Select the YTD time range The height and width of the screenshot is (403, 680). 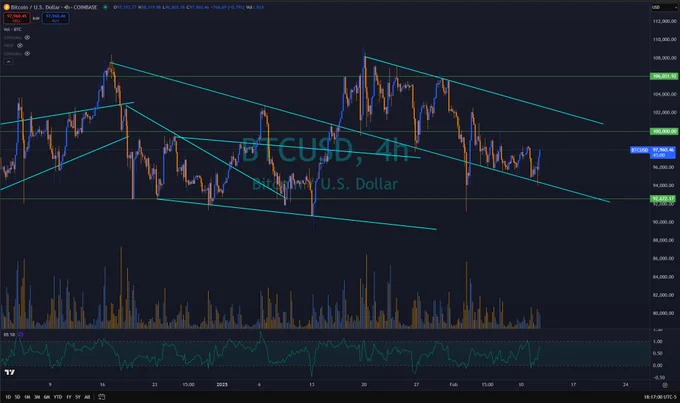tap(58, 397)
